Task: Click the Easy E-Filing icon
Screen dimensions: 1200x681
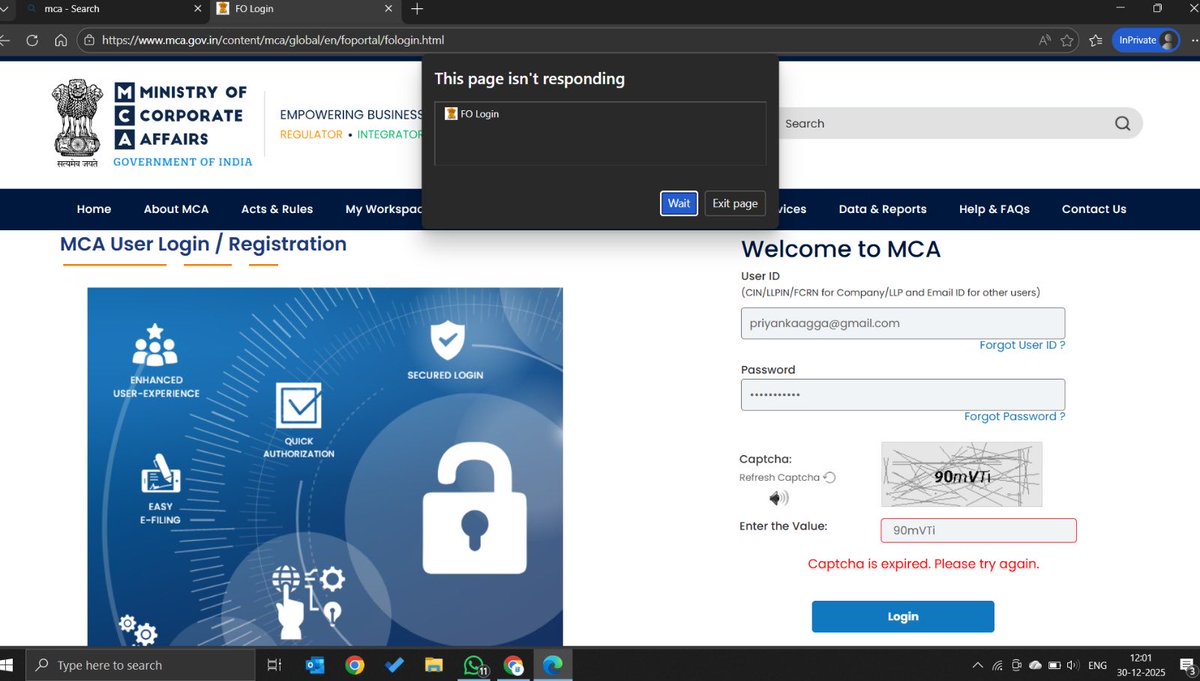Action: click(160, 474)
